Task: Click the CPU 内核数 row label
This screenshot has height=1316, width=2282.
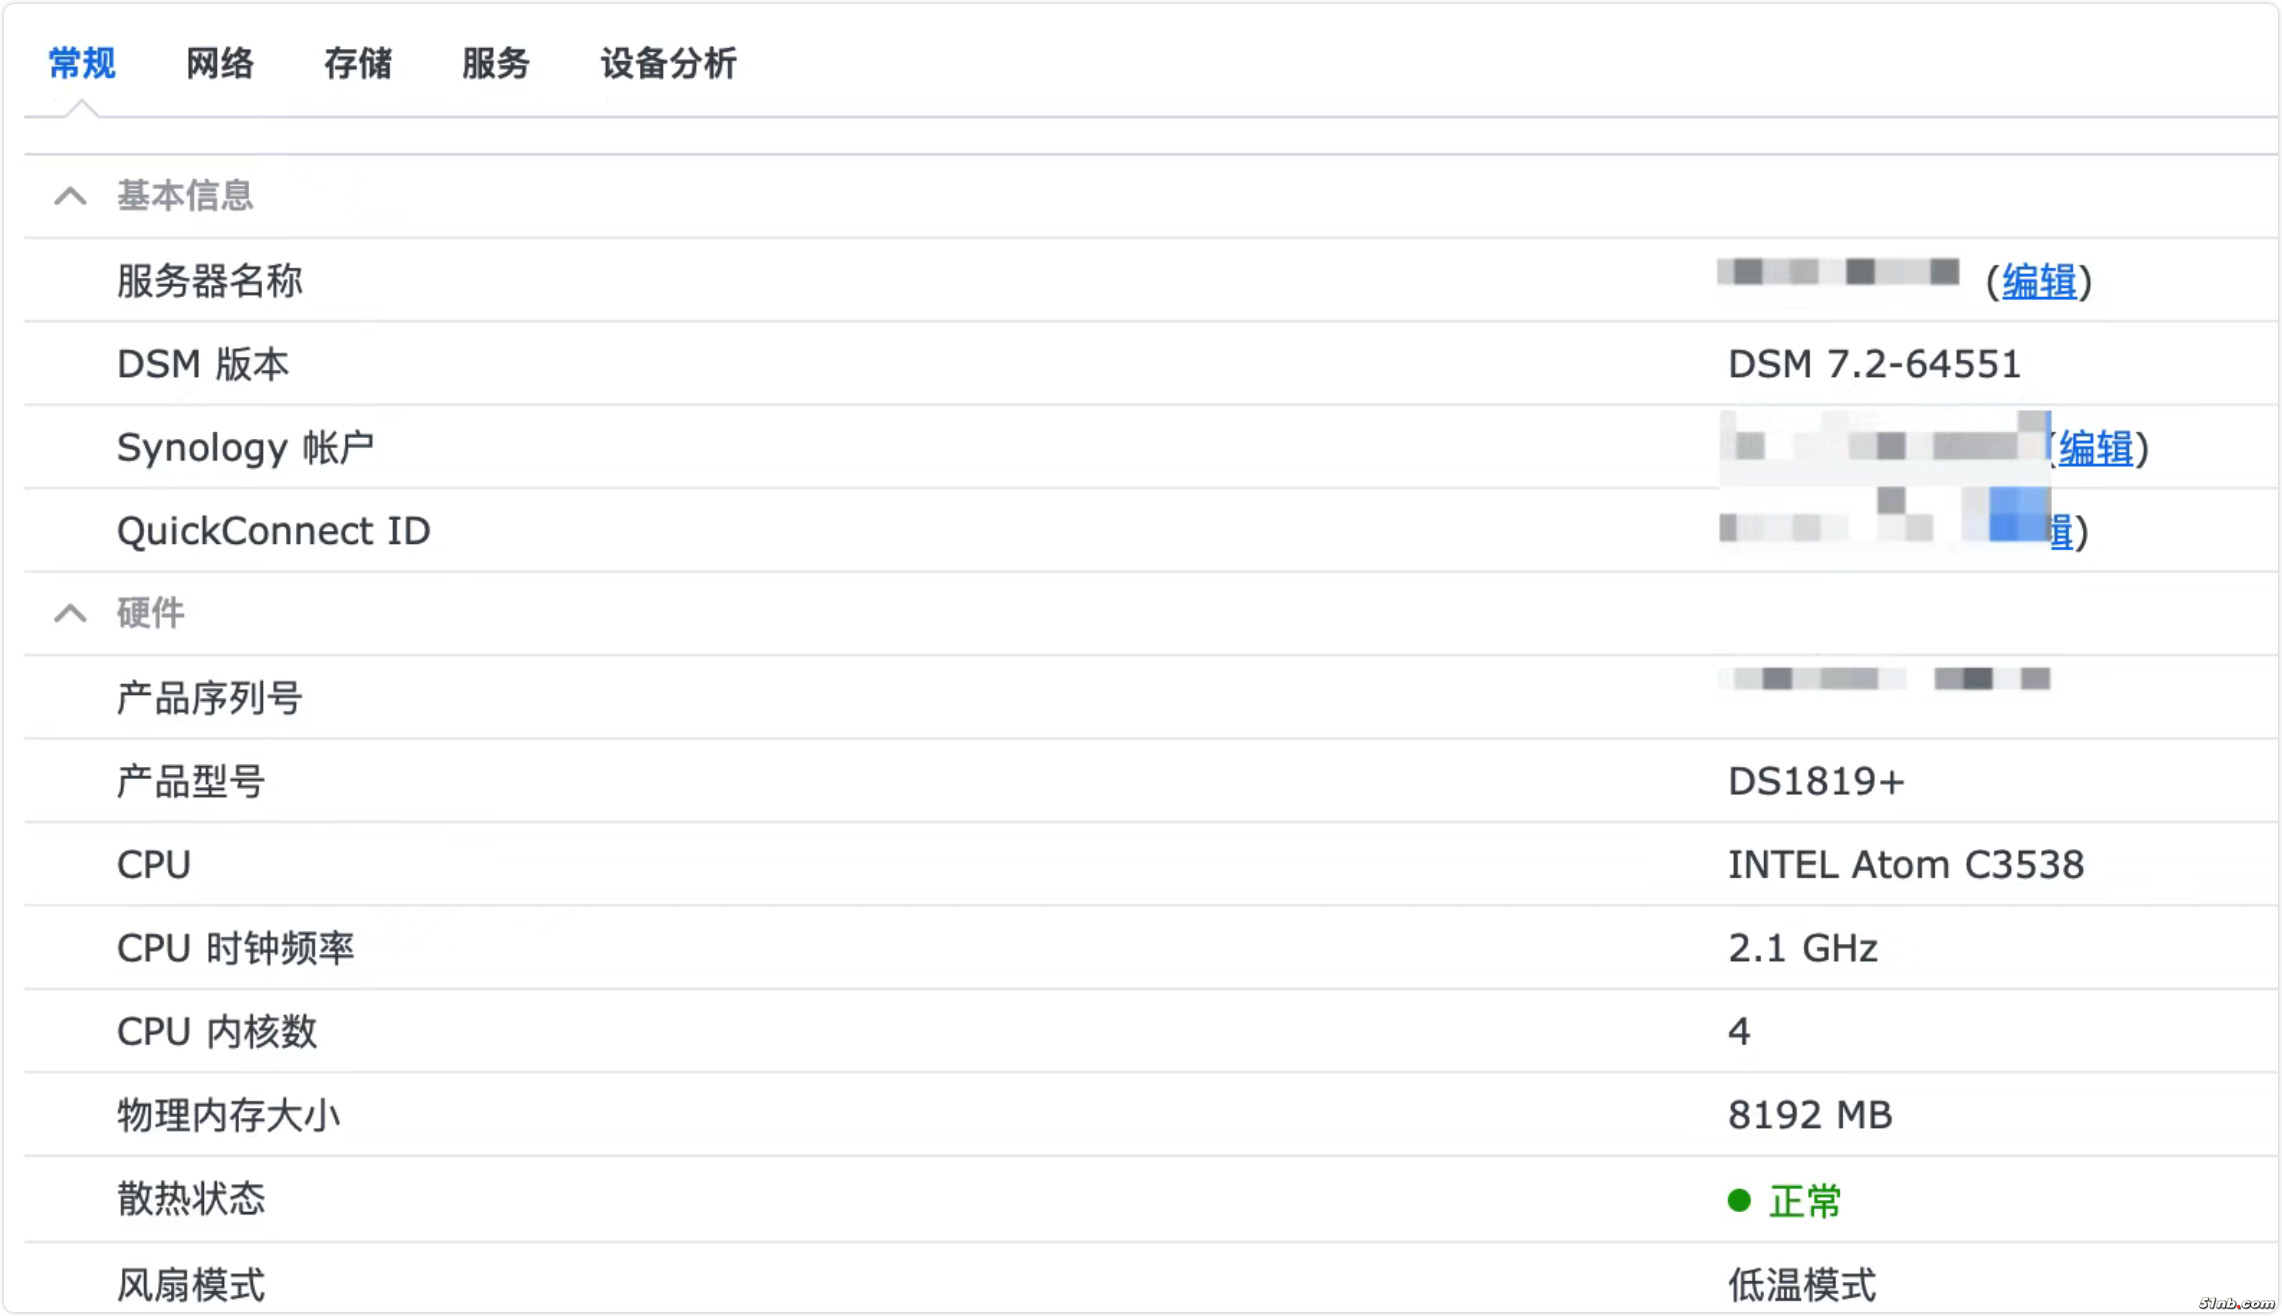Action: pos(217,1032)
